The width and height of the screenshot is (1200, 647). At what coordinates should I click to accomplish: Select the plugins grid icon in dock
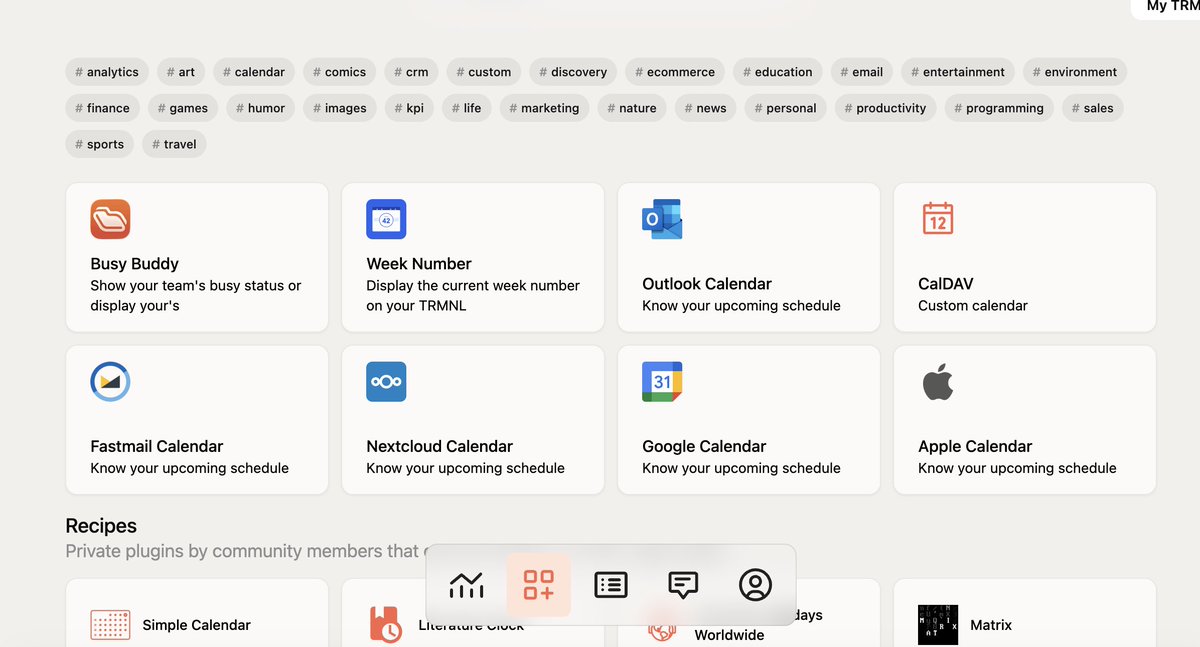(539, 585)
